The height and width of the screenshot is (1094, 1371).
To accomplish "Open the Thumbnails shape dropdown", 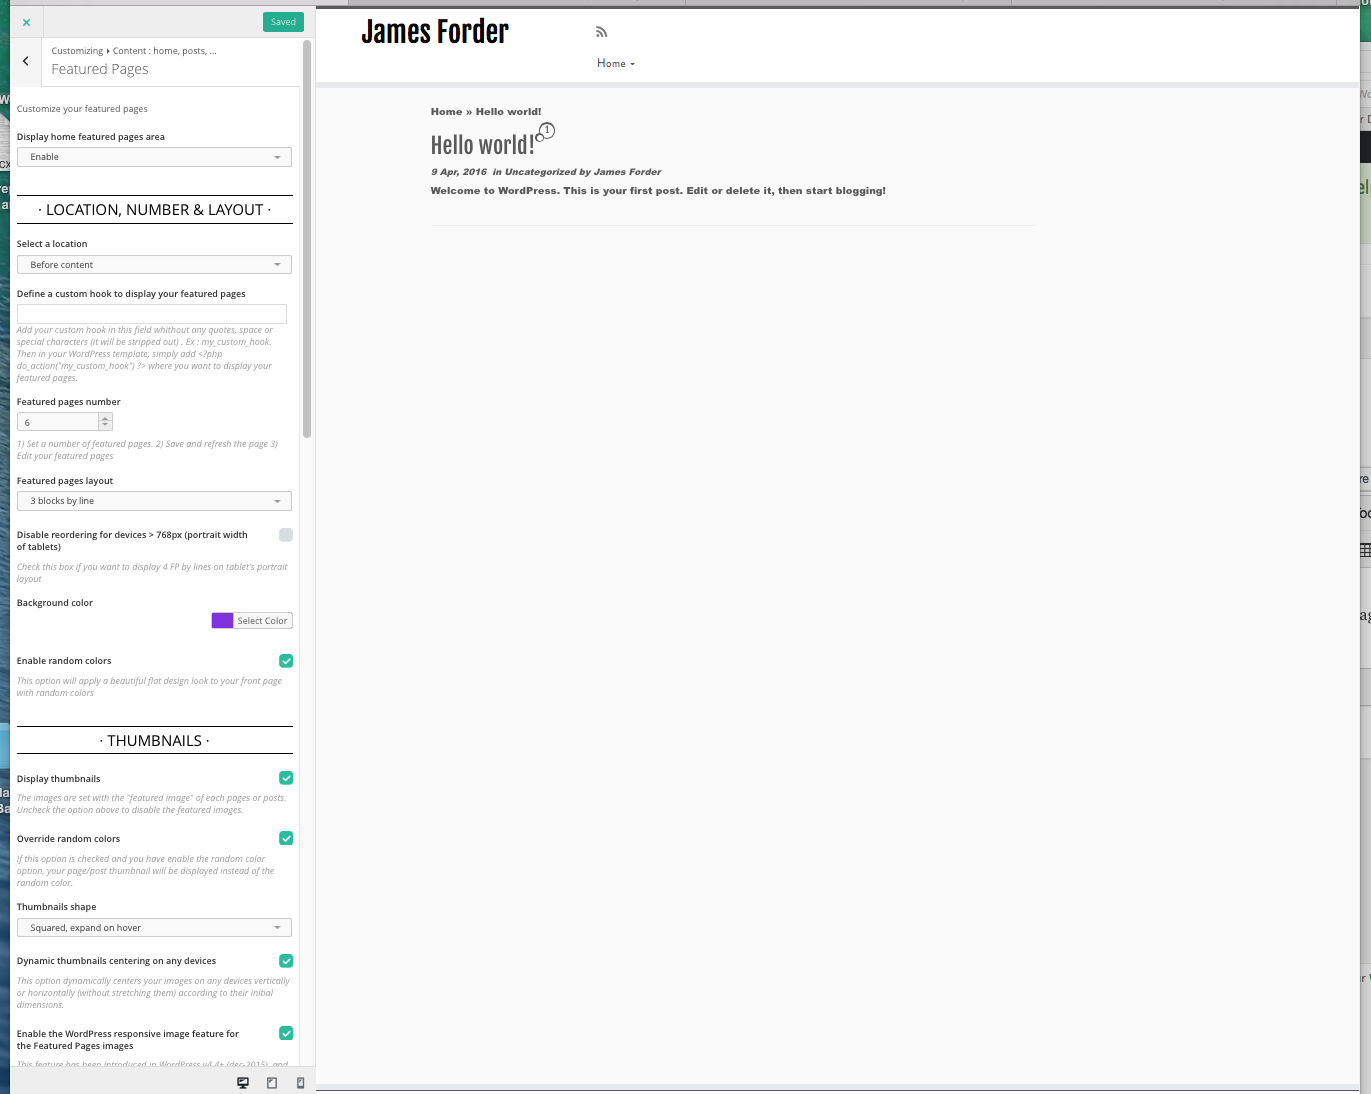I will 154,928.
